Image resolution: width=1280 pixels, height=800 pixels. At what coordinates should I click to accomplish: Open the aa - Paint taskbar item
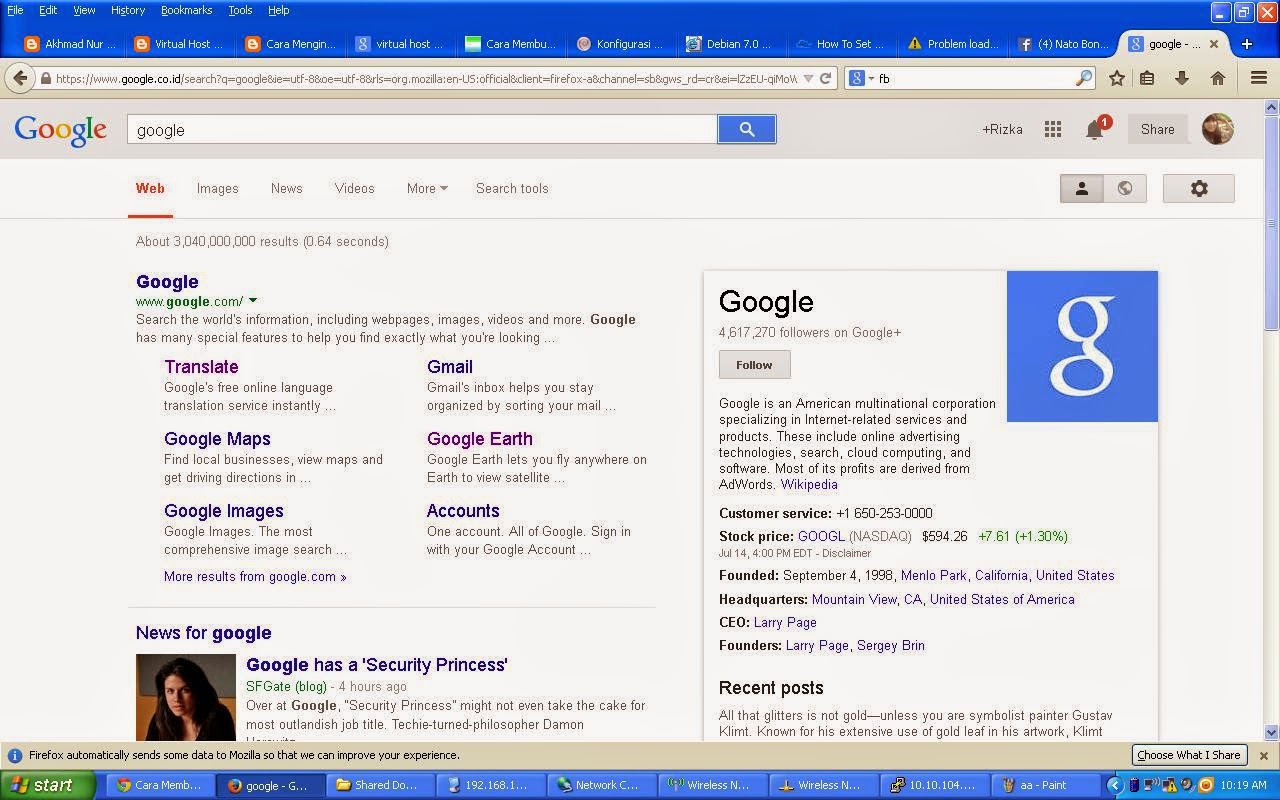pyautogui.click(x=1045, y=785)
